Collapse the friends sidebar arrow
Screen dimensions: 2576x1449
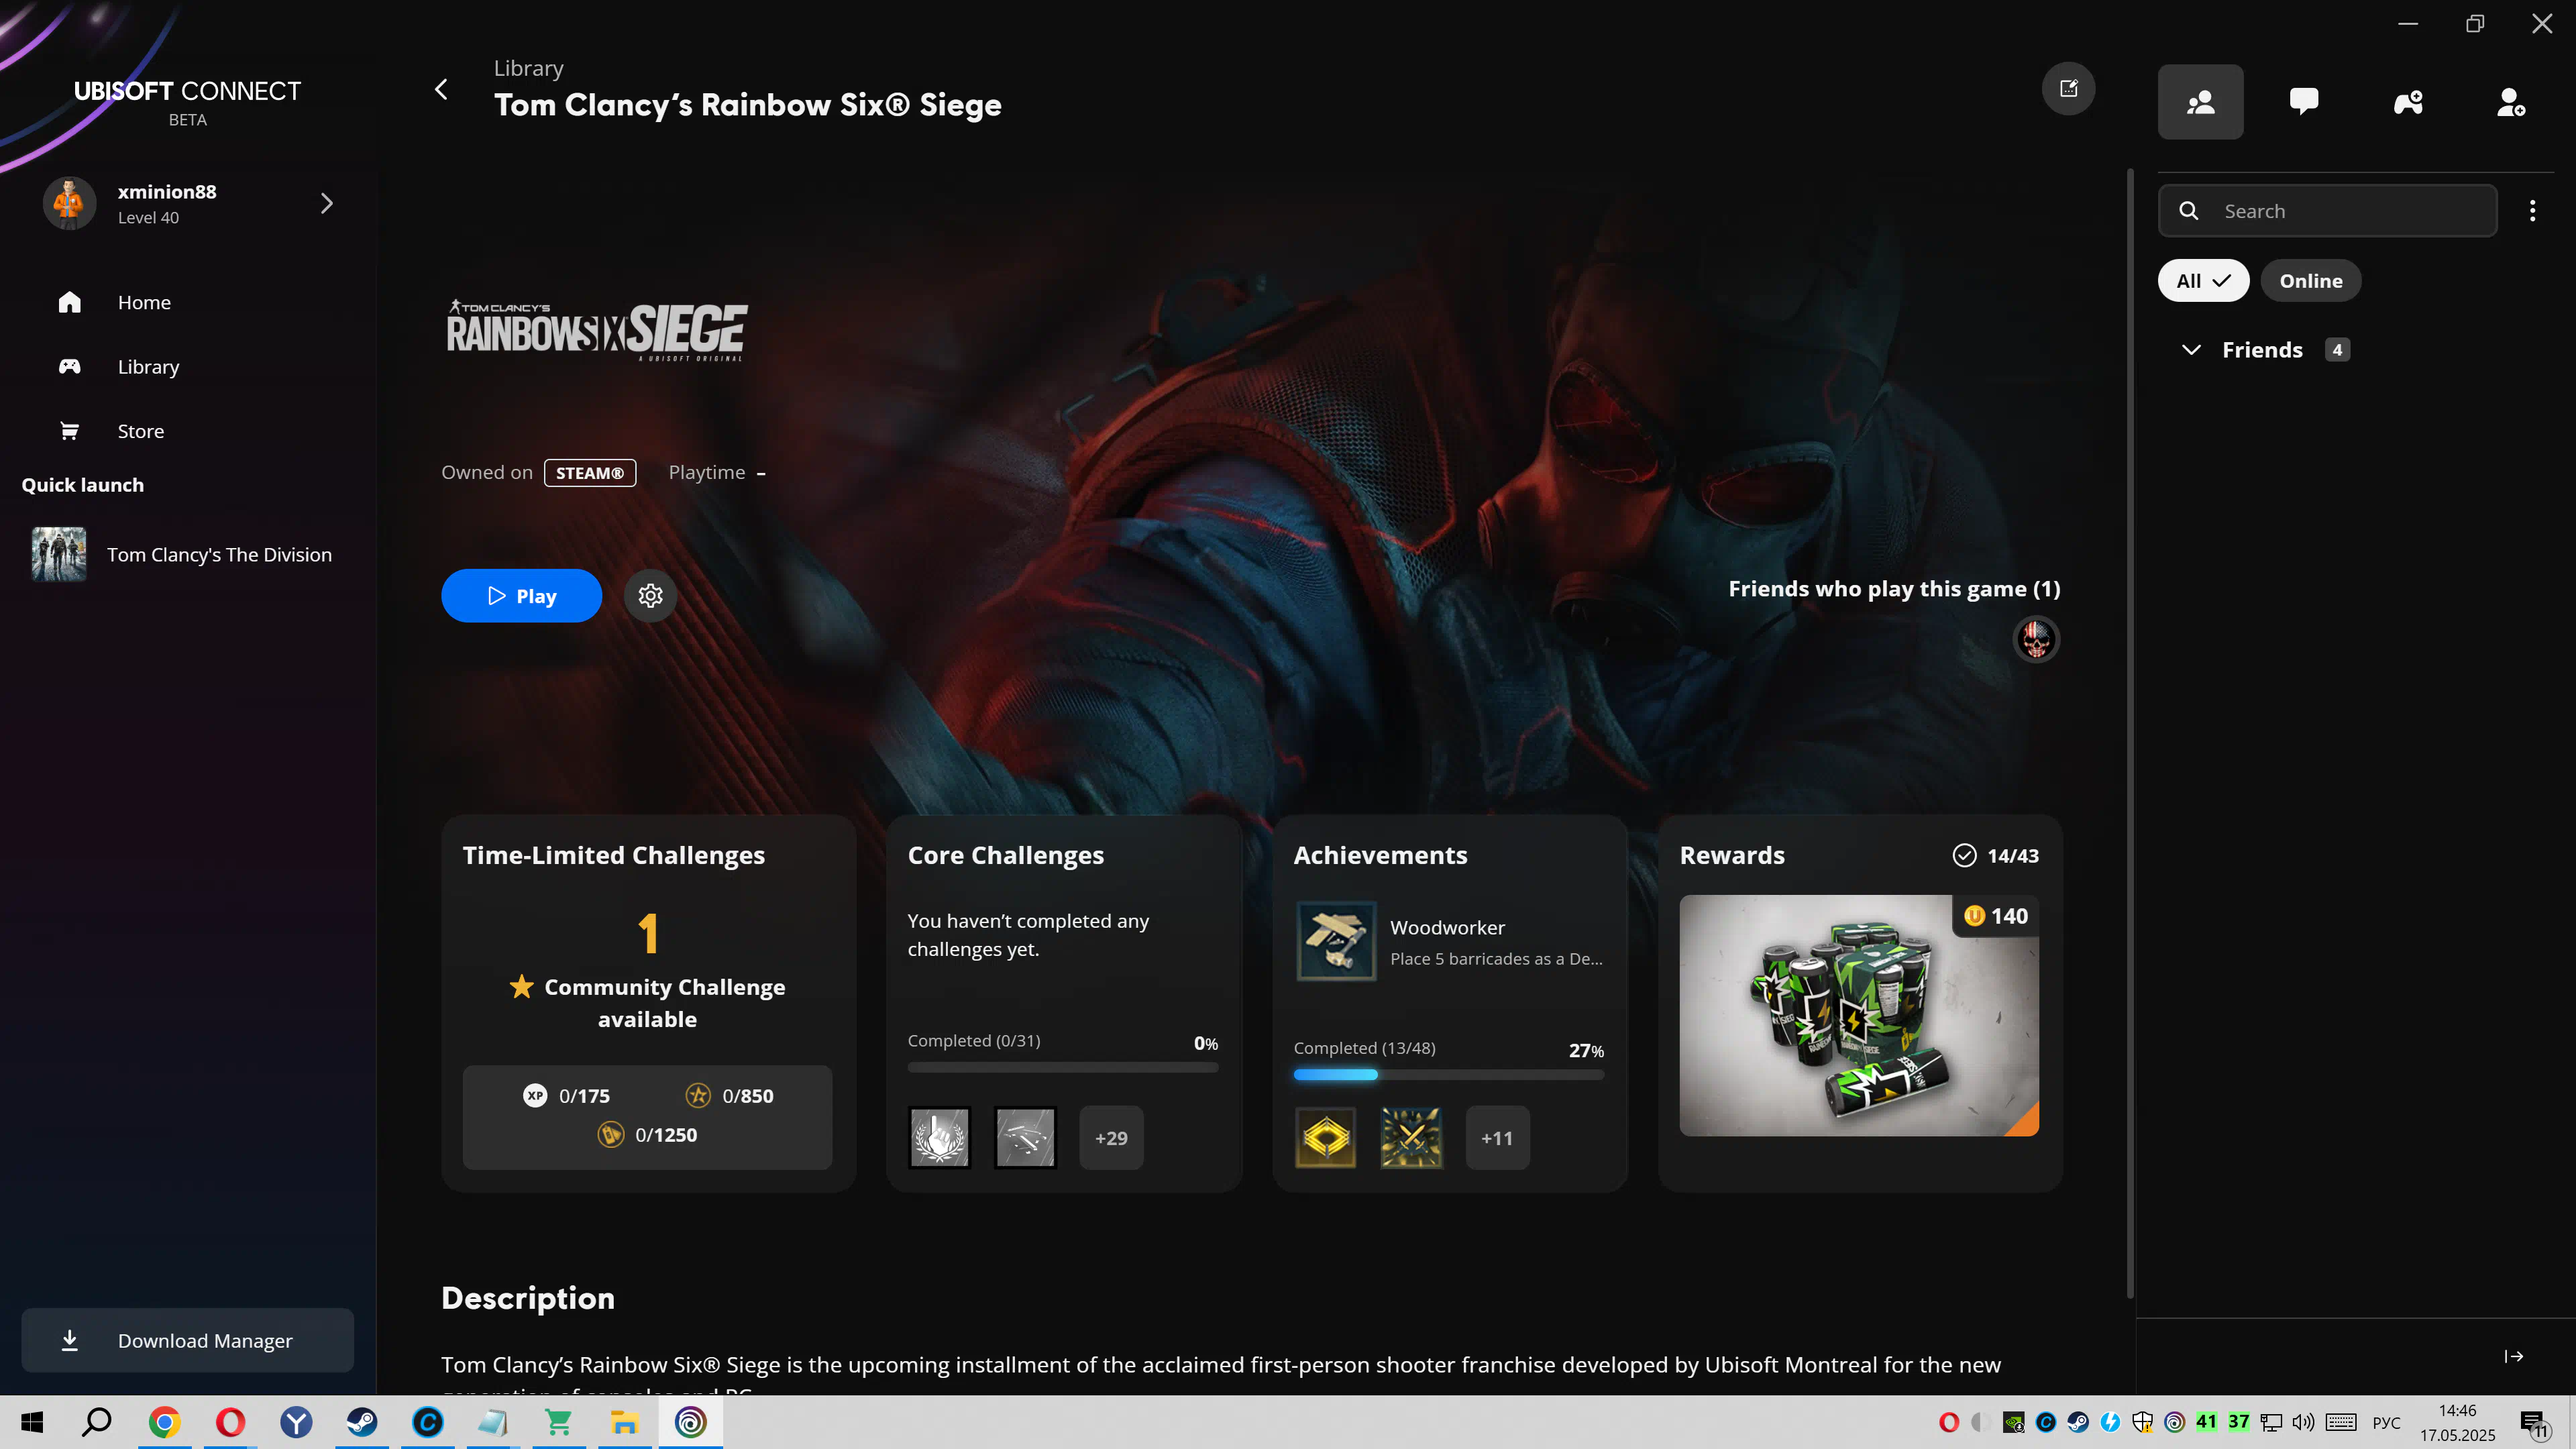[x=2514, y=1357]
